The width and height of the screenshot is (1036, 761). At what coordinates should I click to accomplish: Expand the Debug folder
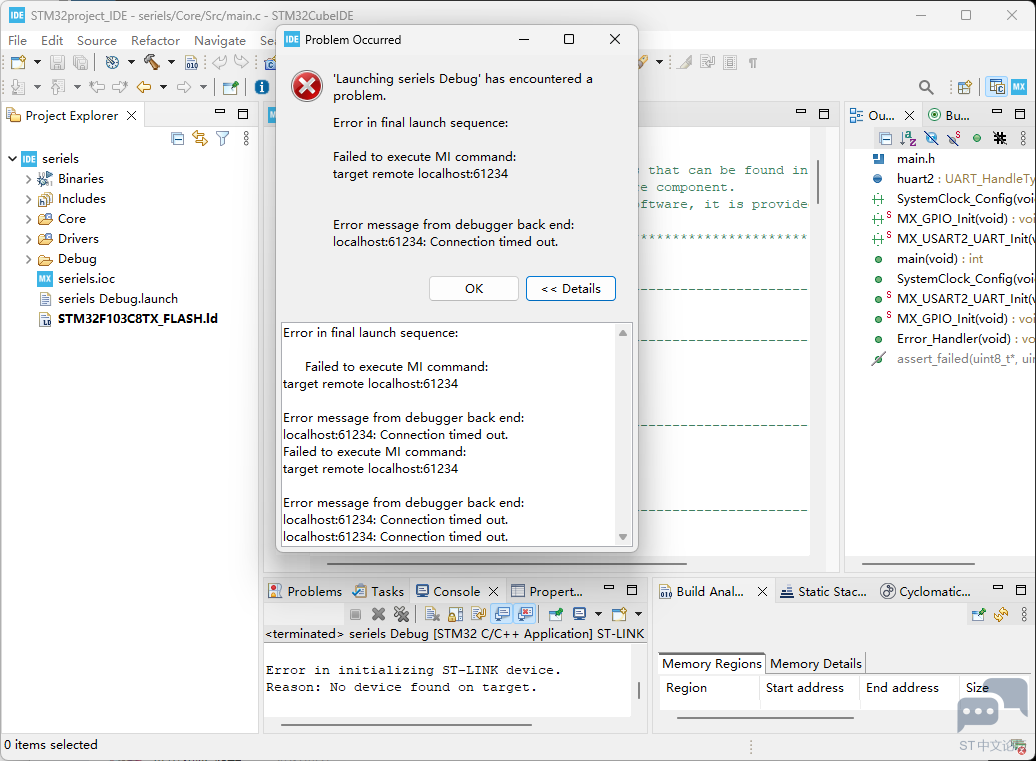28,259
